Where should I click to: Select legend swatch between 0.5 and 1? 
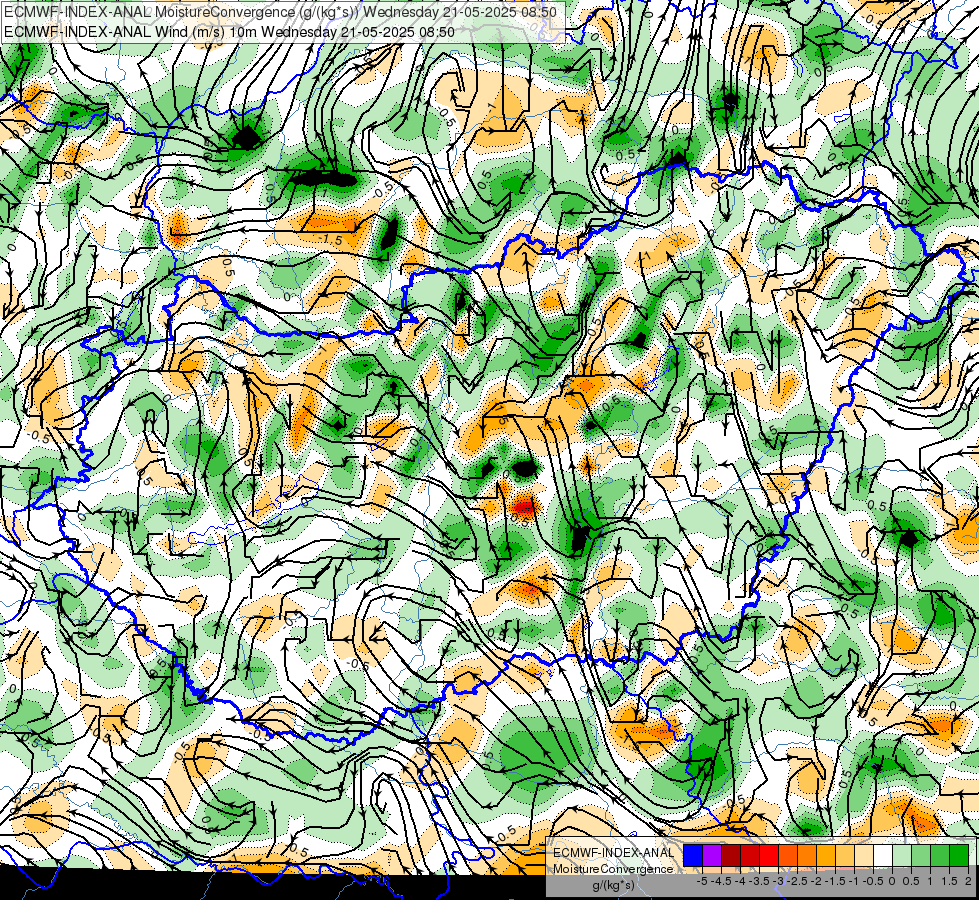921,856
